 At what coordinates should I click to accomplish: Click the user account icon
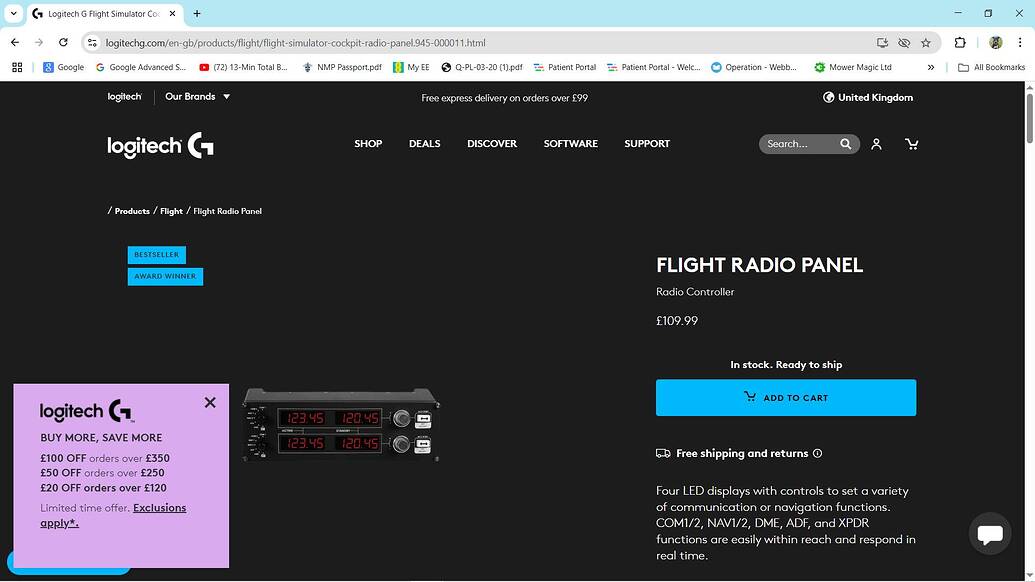[x=876, y=143]
